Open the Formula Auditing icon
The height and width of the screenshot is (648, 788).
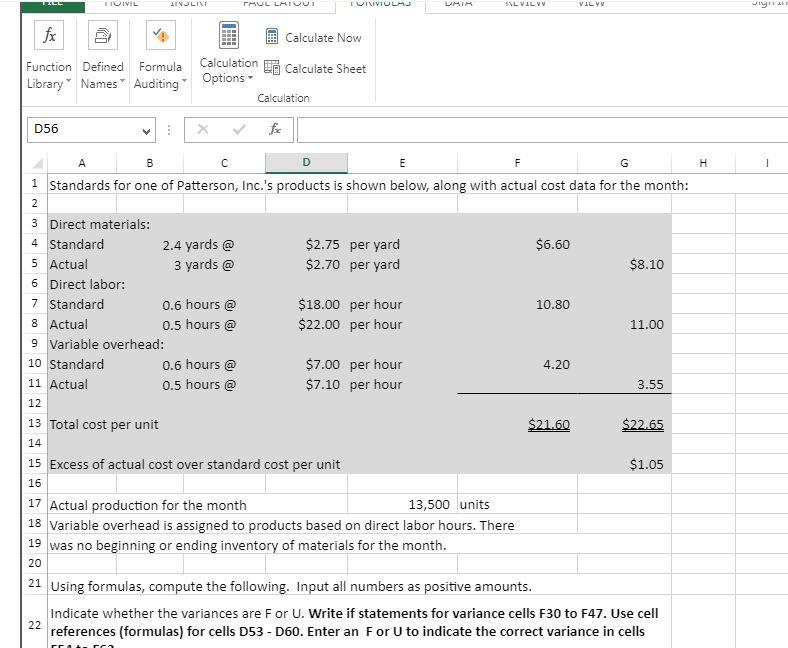point(161,35)
